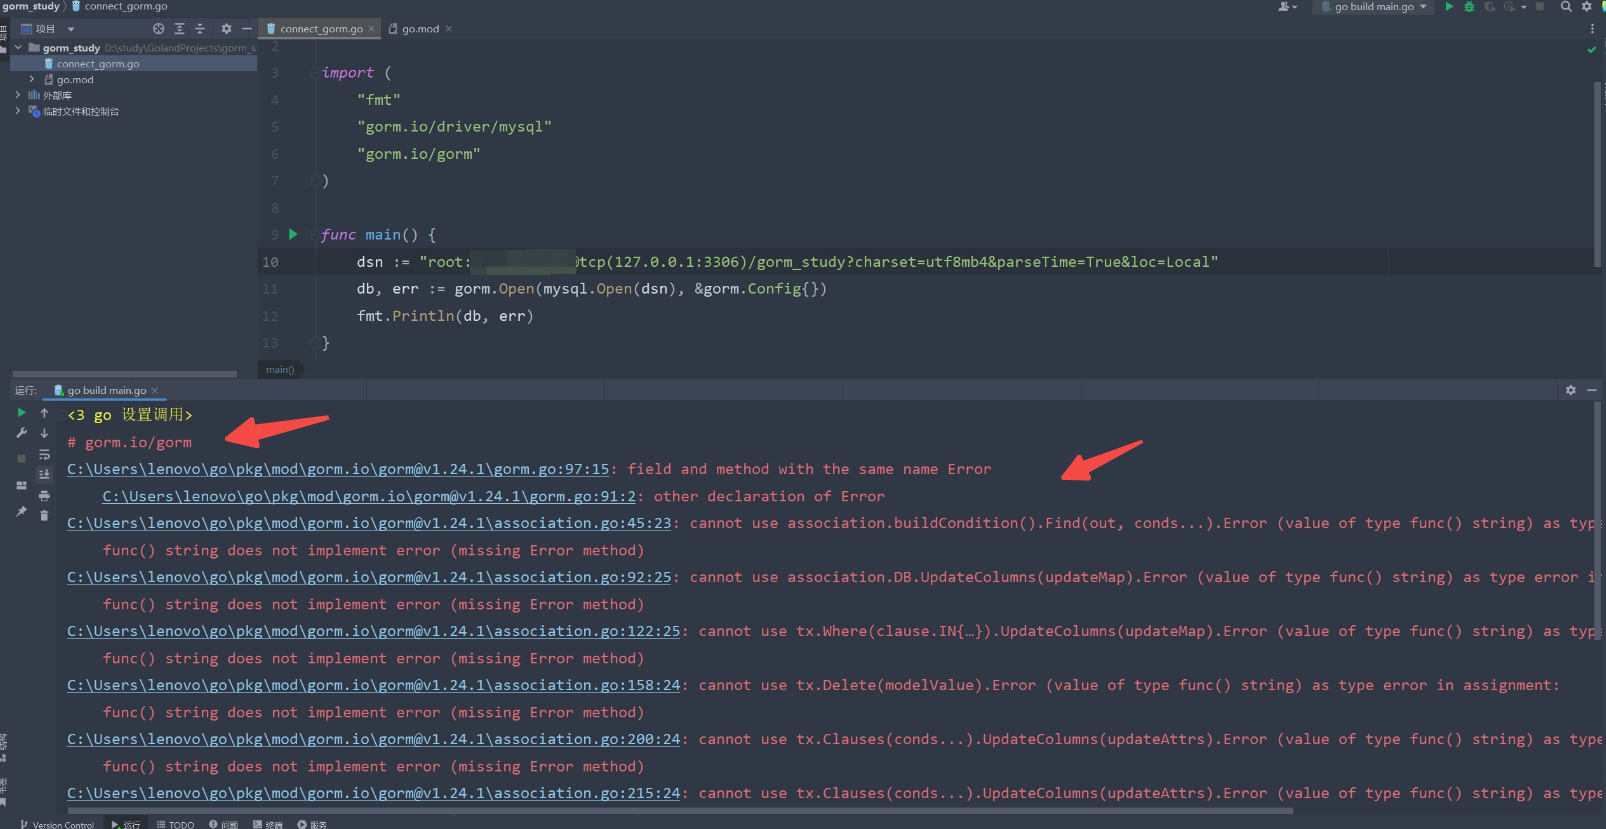This screenshot has width=1606, height=829.
Task: Toggle the pin tab icon in run panel
Action: pos(22,511)
